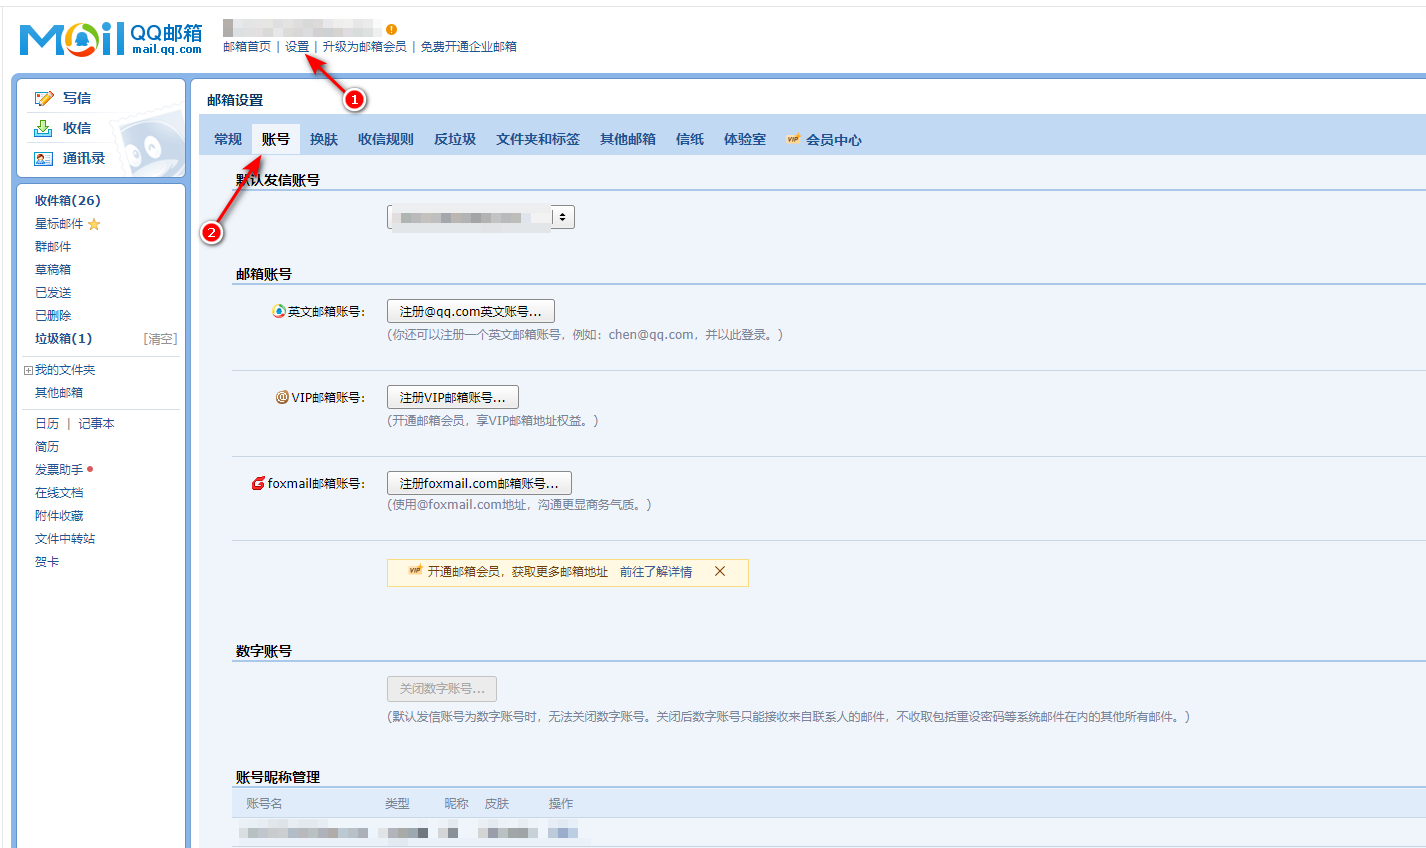Open 其他邮箱 in sidebar
This screenshot has height=848, width=1426.
pyautogui.click(x=59, y=393)
